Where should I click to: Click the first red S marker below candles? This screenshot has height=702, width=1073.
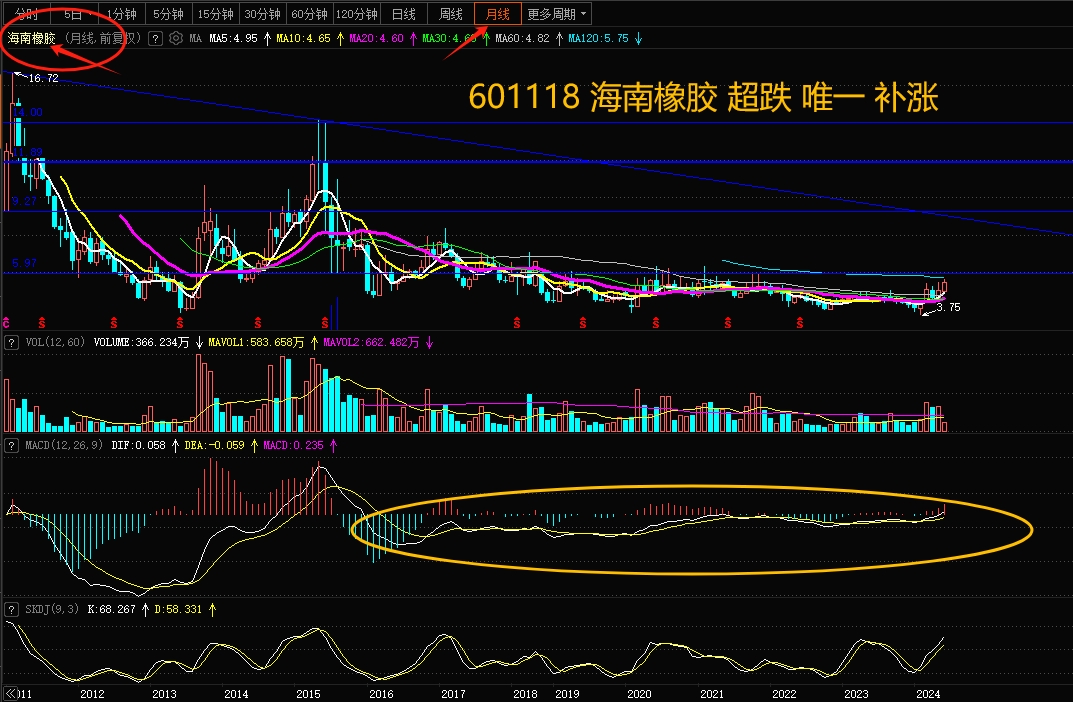(x=42, y=322)
